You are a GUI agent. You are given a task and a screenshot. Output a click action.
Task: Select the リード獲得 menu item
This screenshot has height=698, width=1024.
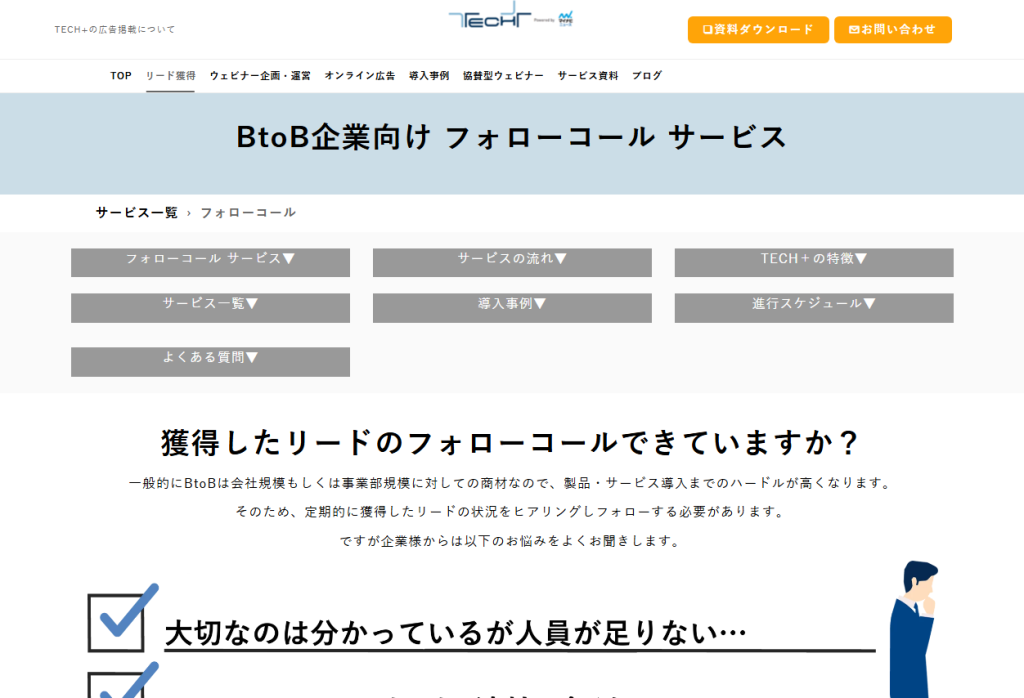(170, 76)
